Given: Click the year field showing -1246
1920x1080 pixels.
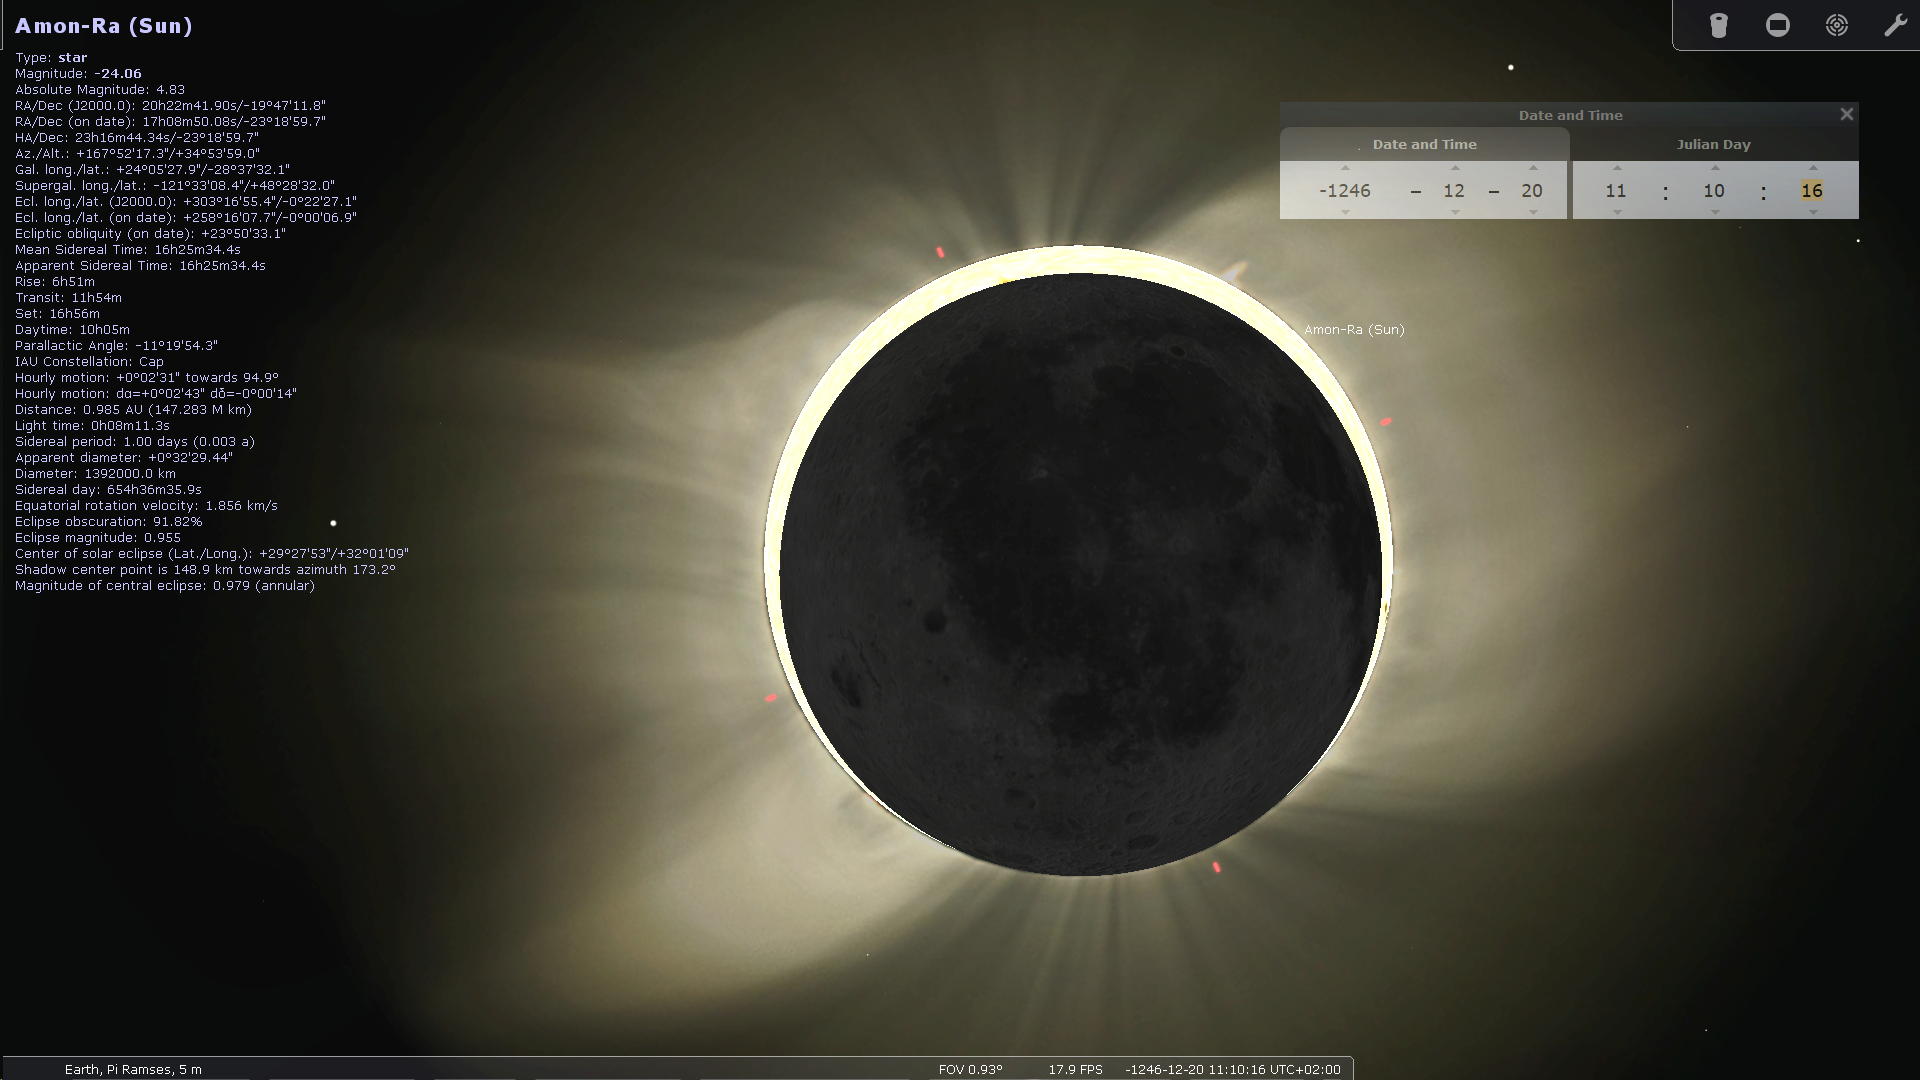Looking at the screenshot, I should (x=1345, y=191).
